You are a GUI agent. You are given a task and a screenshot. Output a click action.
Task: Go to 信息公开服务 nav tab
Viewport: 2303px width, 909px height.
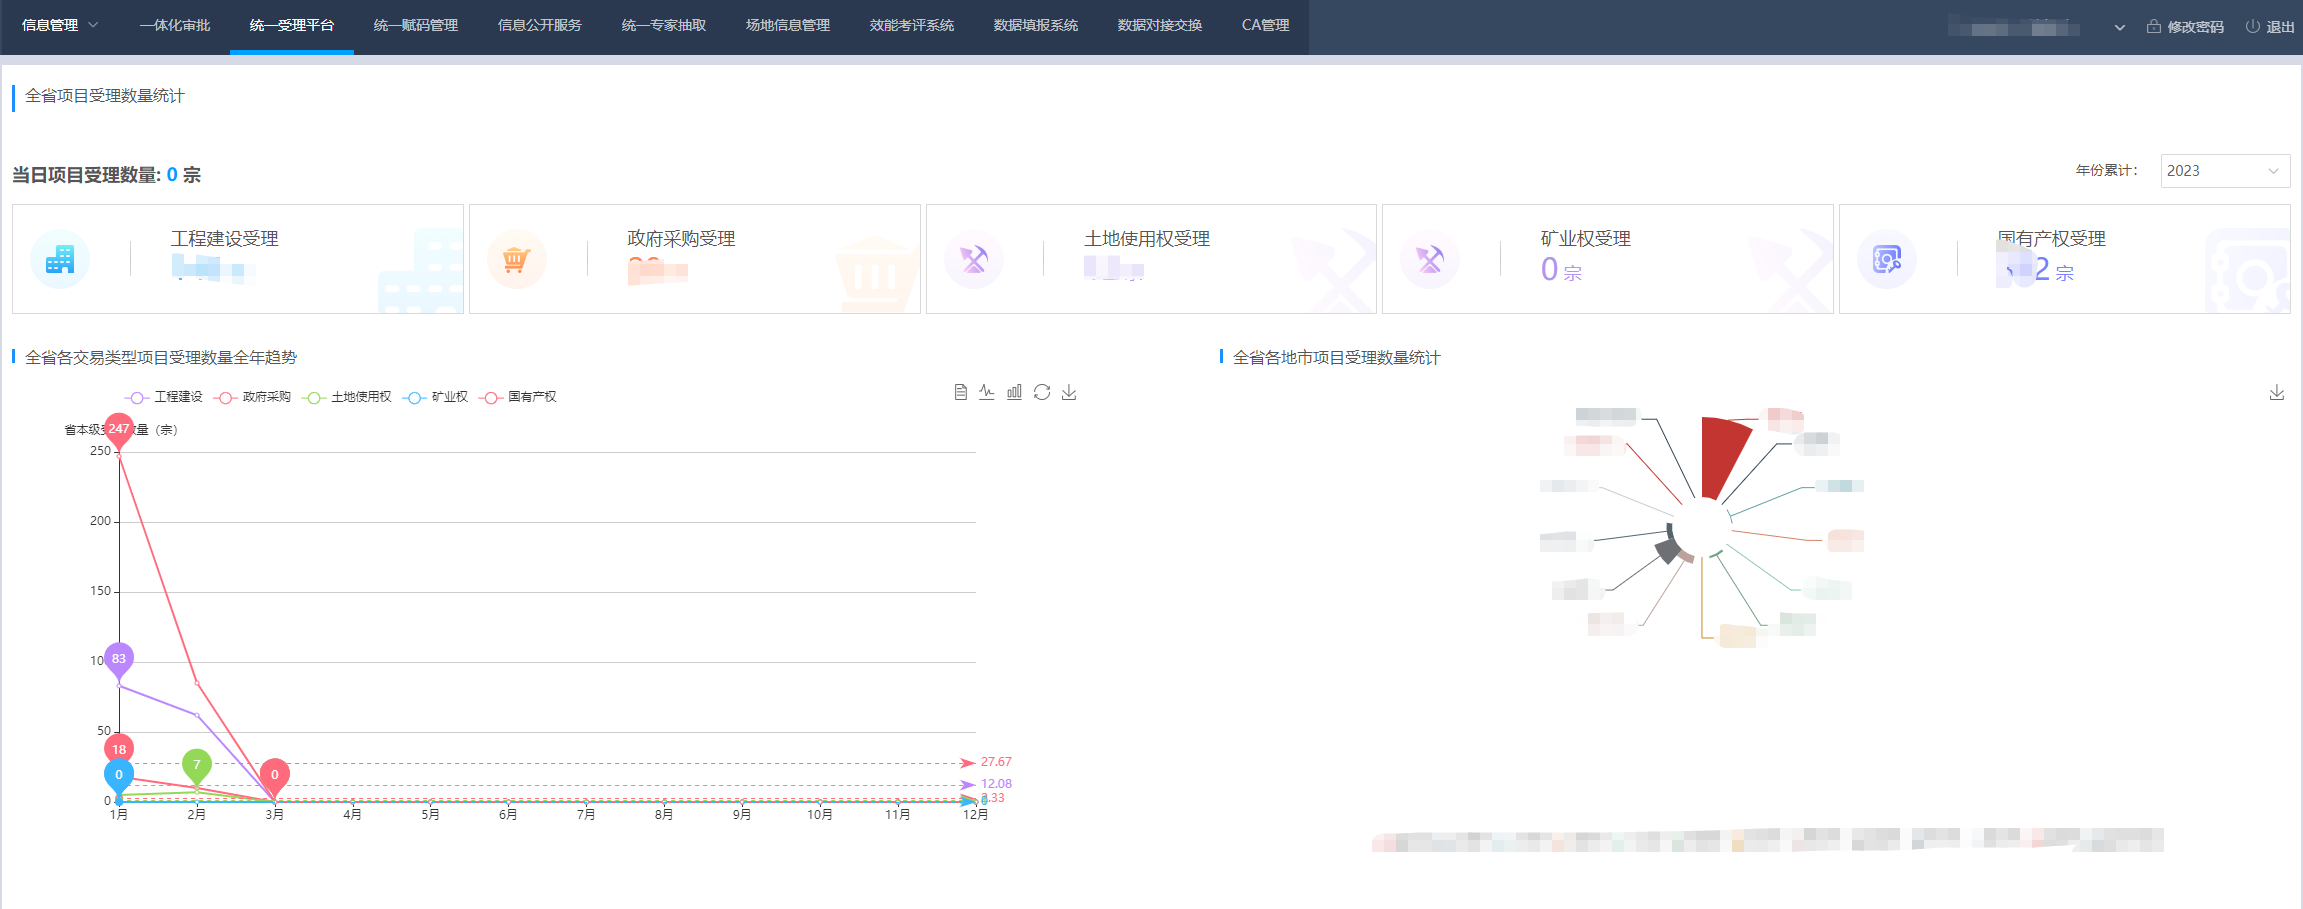pos(540,26)
